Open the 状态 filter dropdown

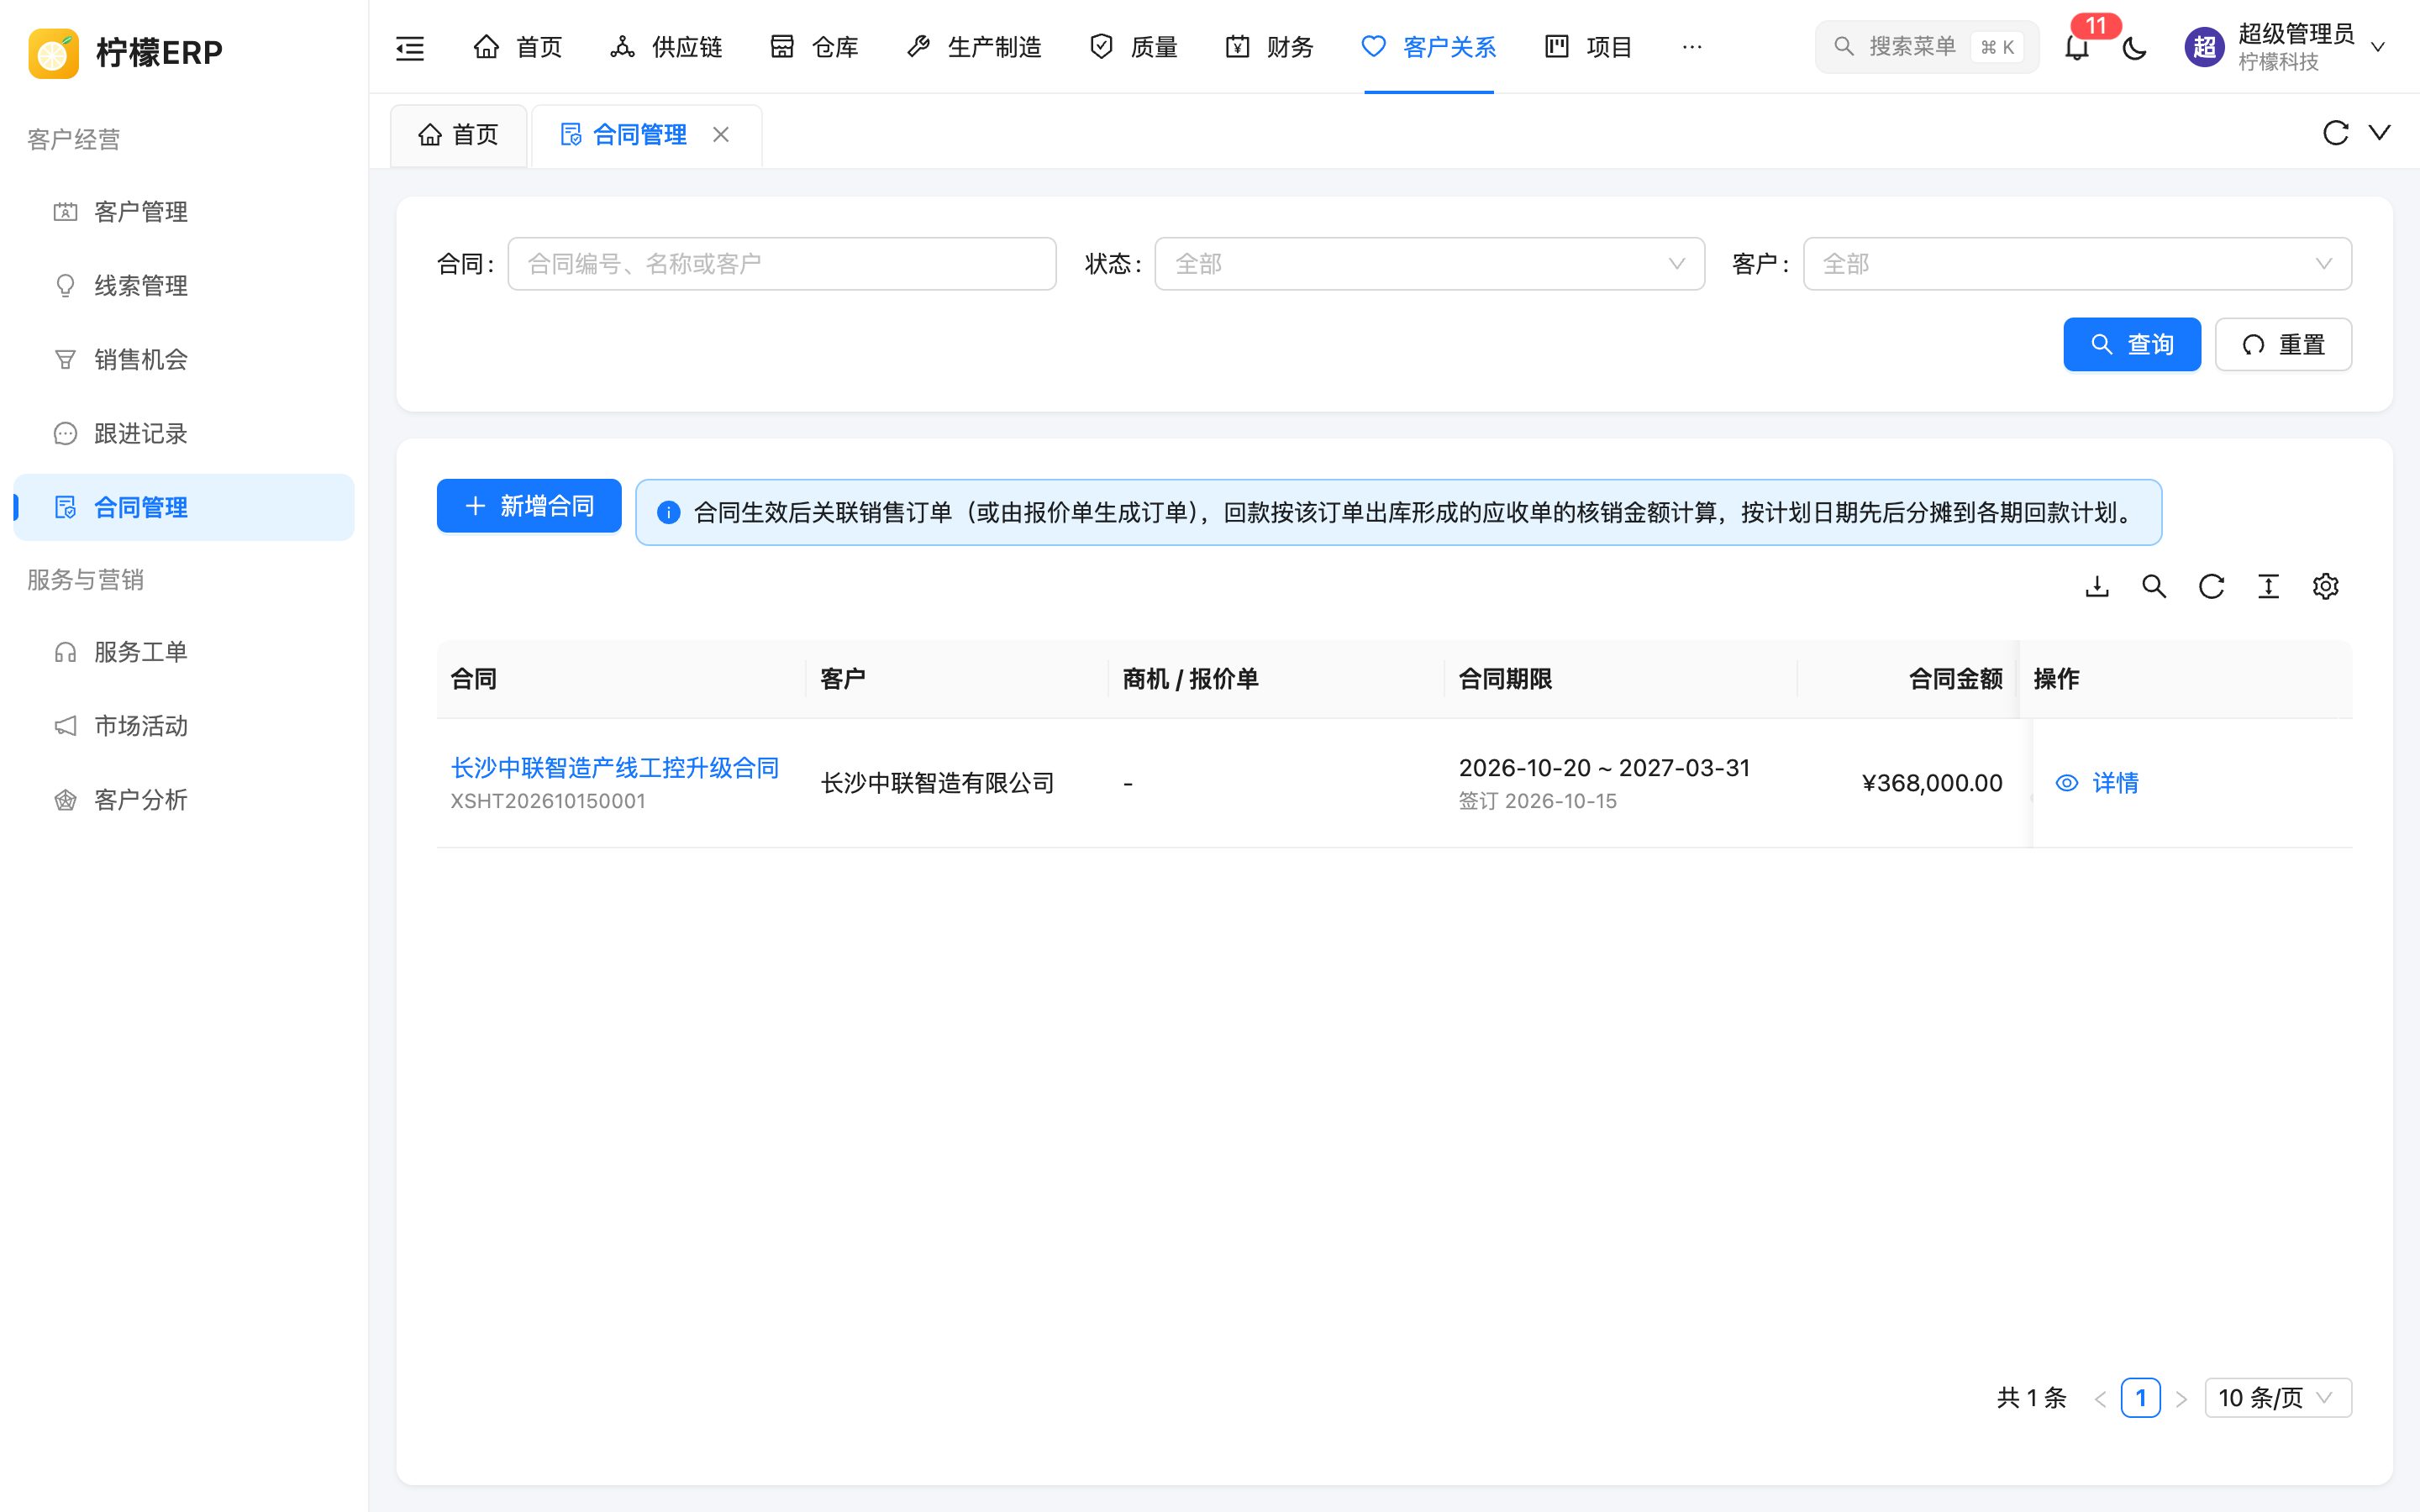(1429, 264)
